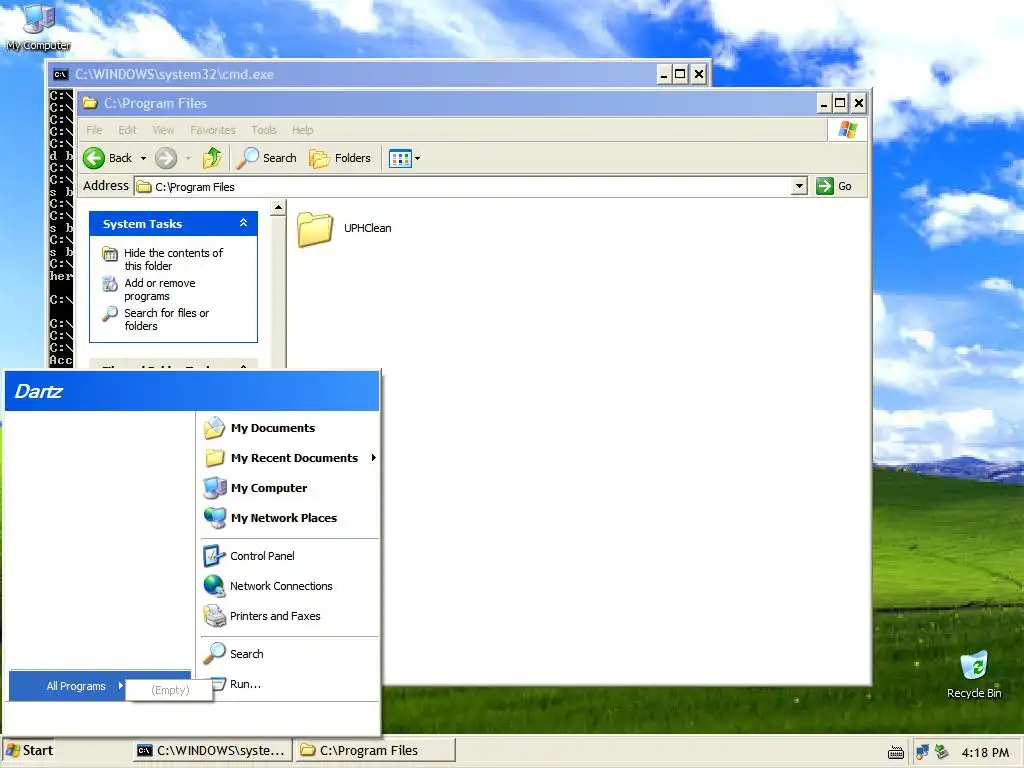Minimize the Program Files window
This screenshot has height=768, width=1024.
pyautogui.click(x=823, y=103)
